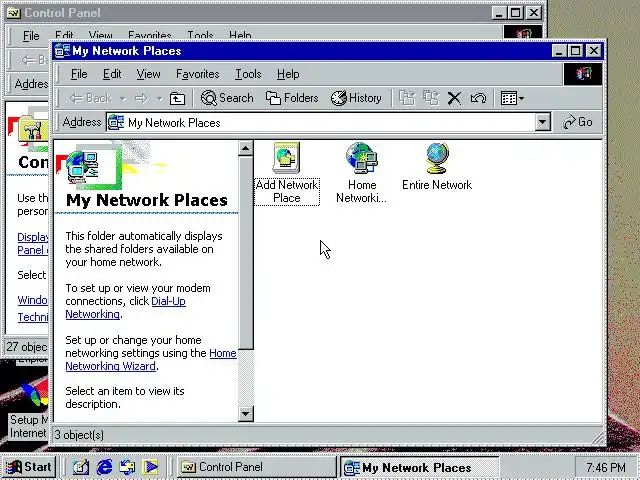Click the Go button
The height and width of the screenshot is (480, 640).
click(x=578, y=122)
